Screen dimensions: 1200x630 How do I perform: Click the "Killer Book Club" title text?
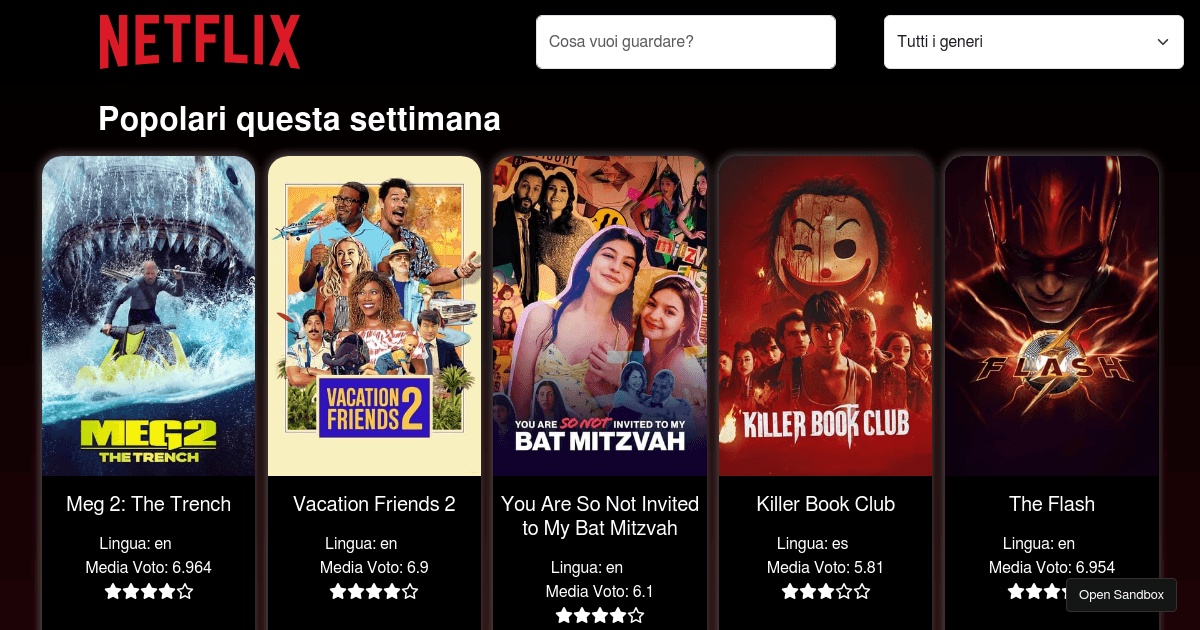826,504
